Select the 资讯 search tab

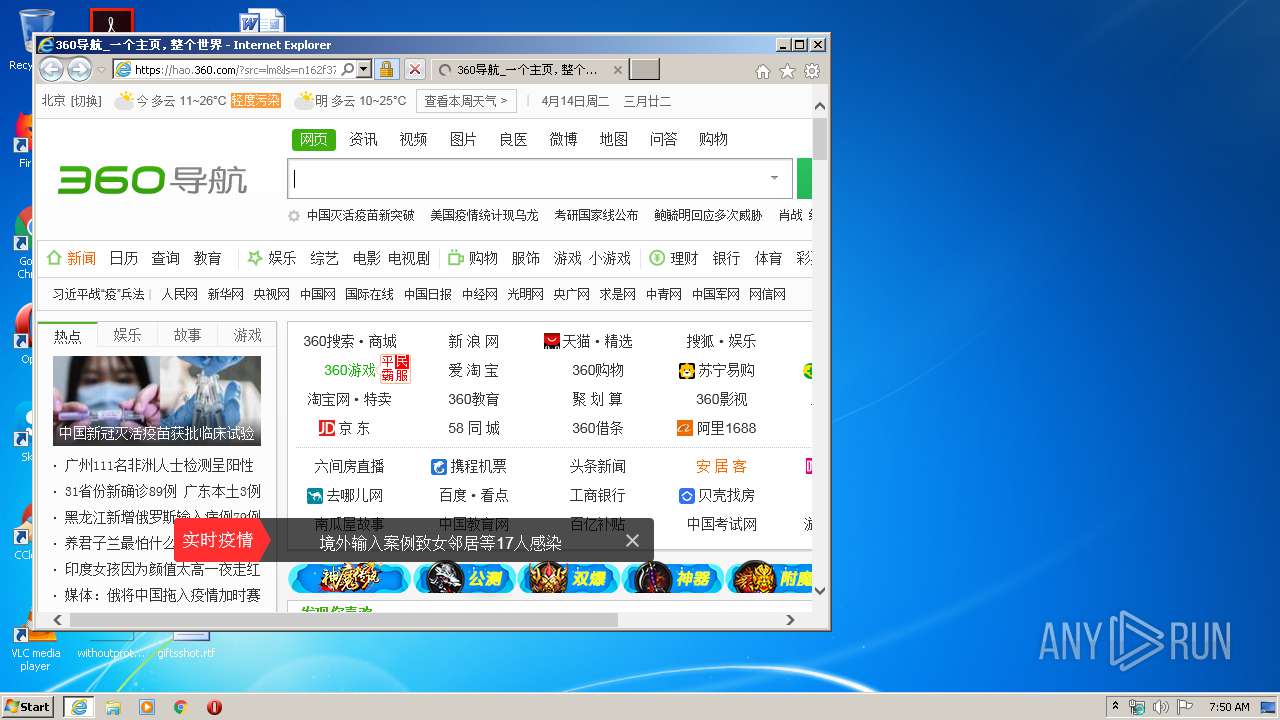point(363,139)
